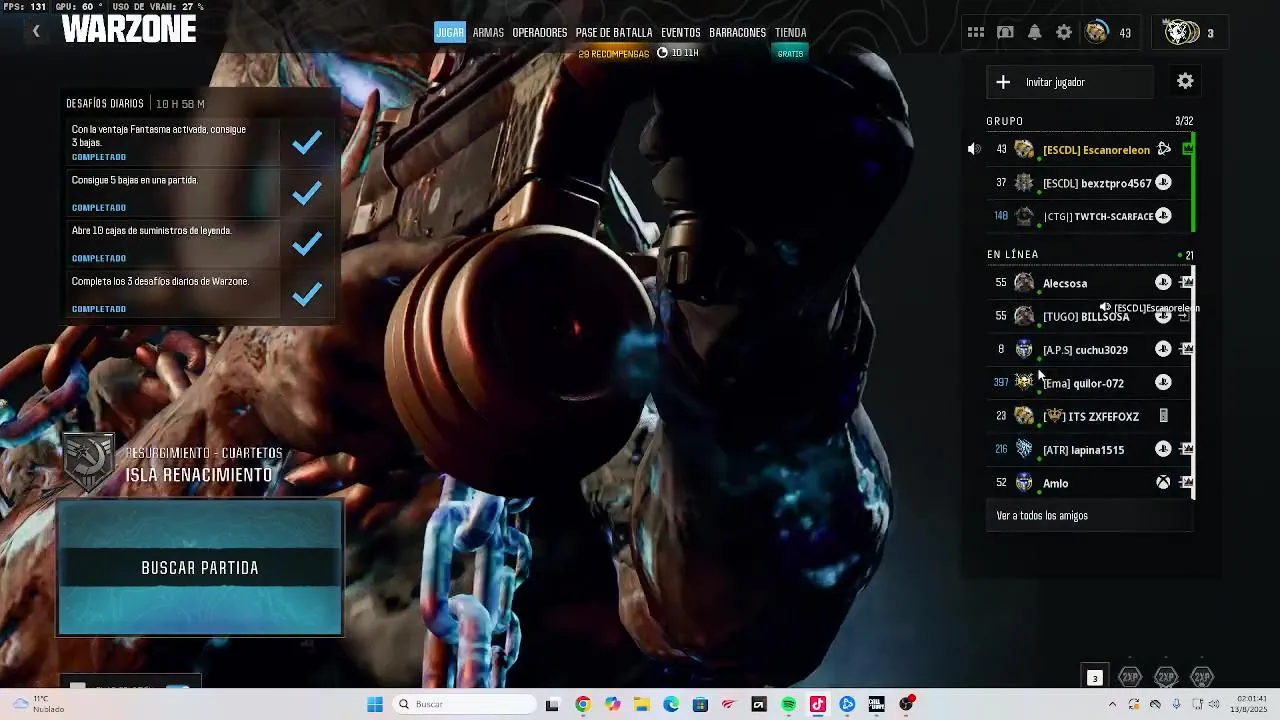
Task: Open the TIENDA tab
Action: pyautogui.click(x=790, y=33)
